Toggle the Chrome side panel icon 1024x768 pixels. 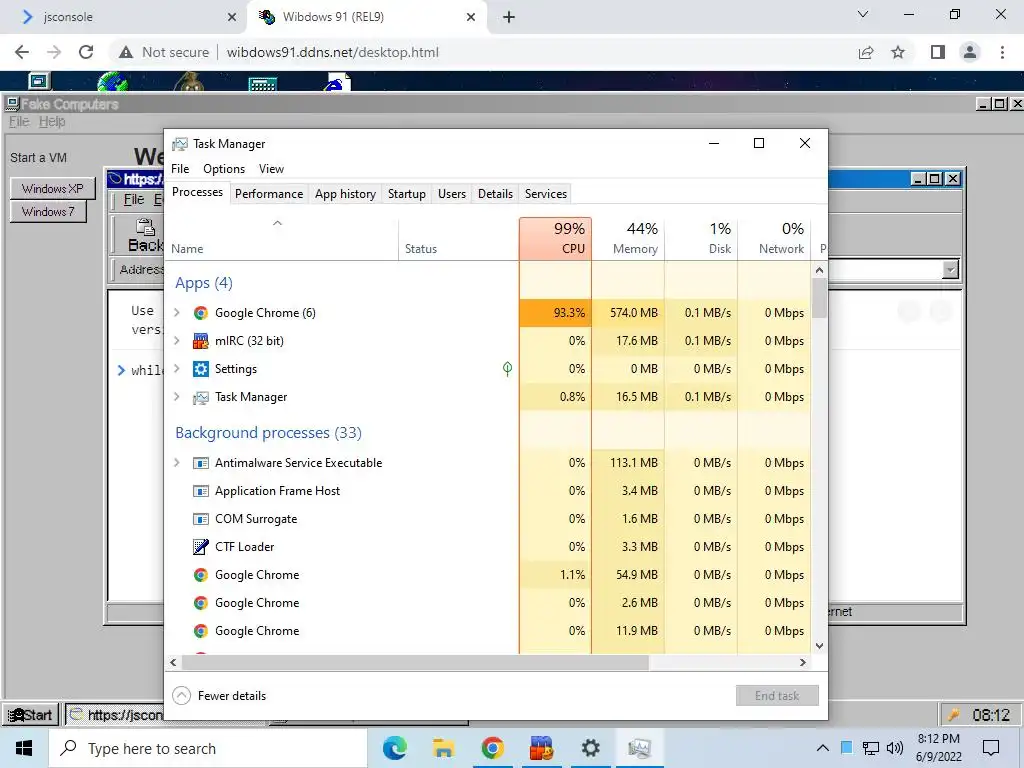coord(938,52)
